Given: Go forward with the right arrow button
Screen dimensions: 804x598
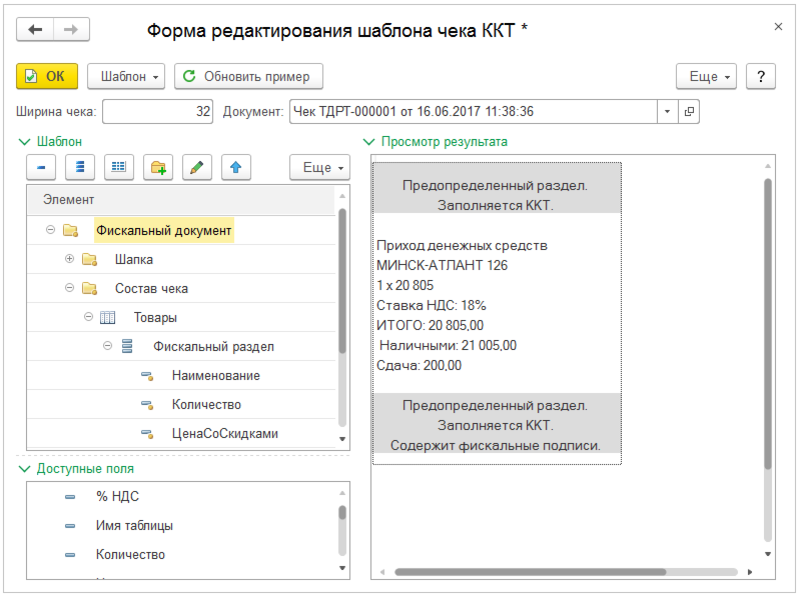Looking at the screenshot, I should point(71,30).
